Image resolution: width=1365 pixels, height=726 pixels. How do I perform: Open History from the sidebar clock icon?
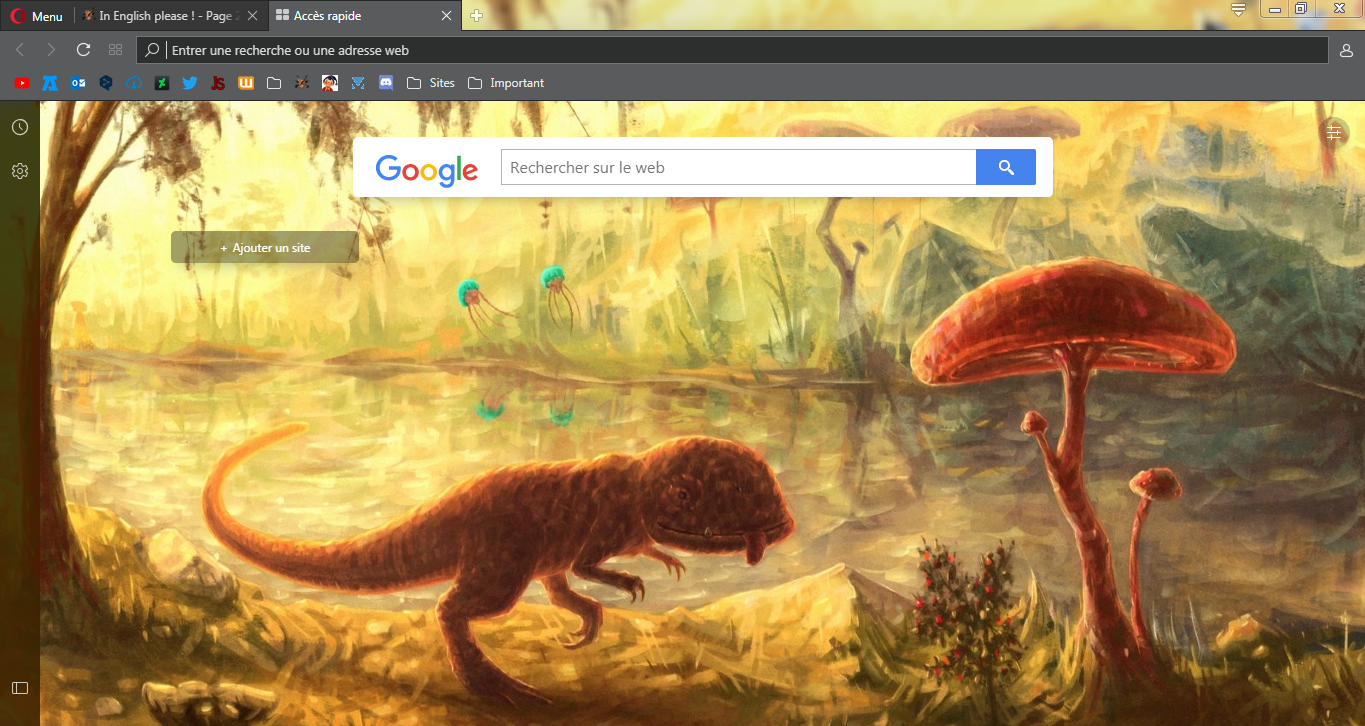tap(20, 127)
